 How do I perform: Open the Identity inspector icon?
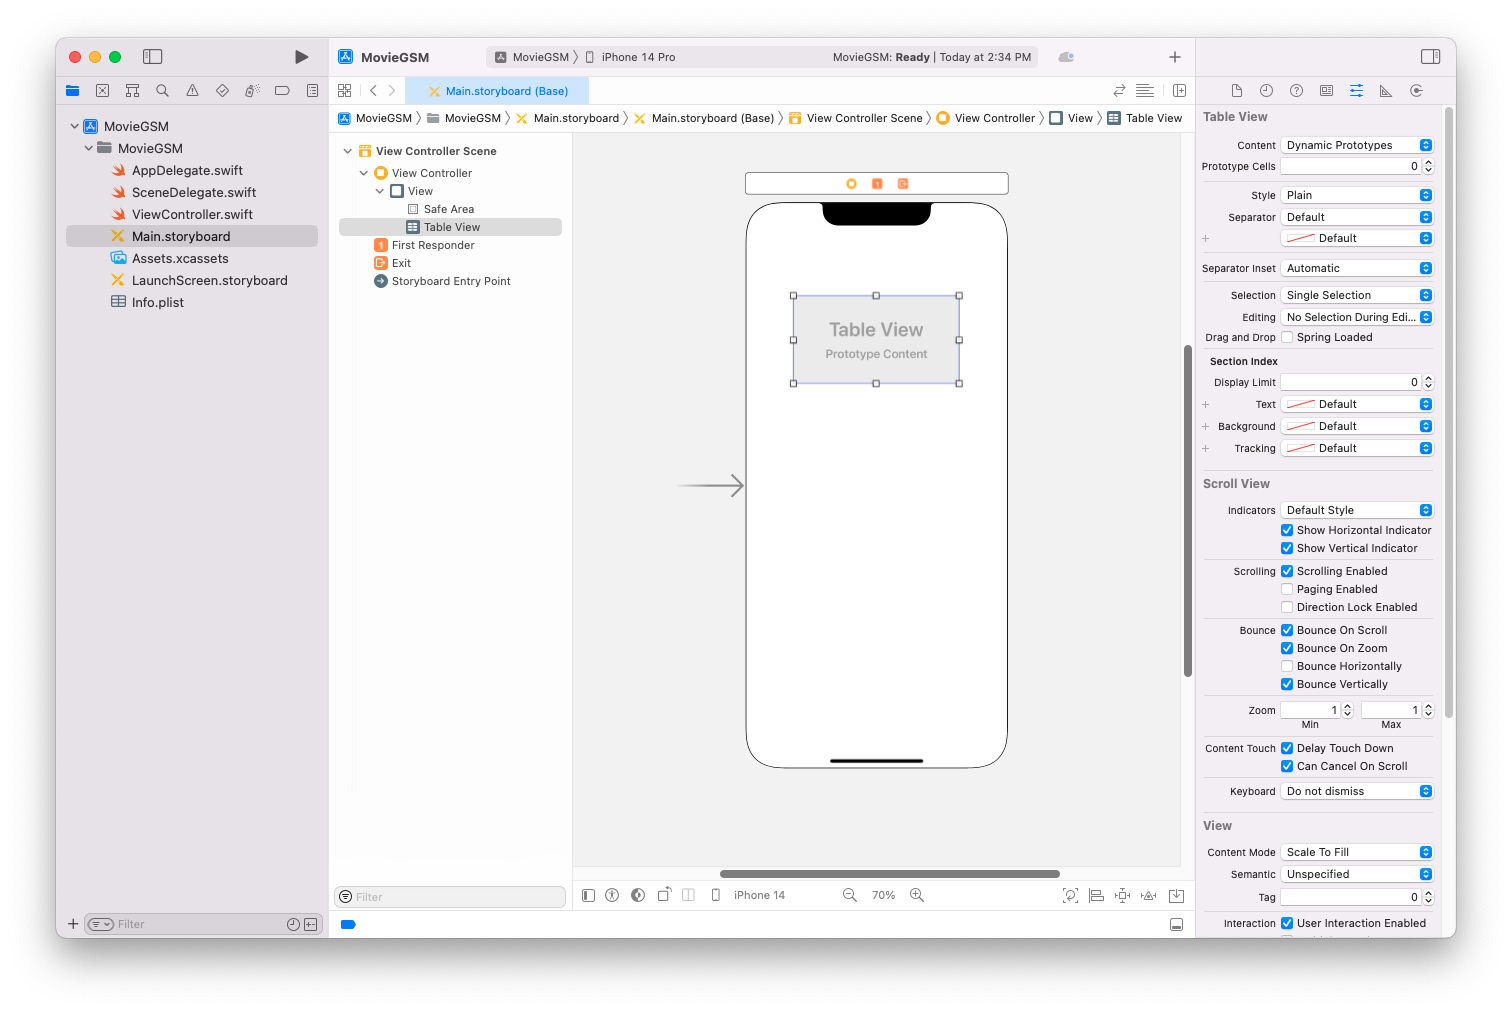tap(1326, 91)
